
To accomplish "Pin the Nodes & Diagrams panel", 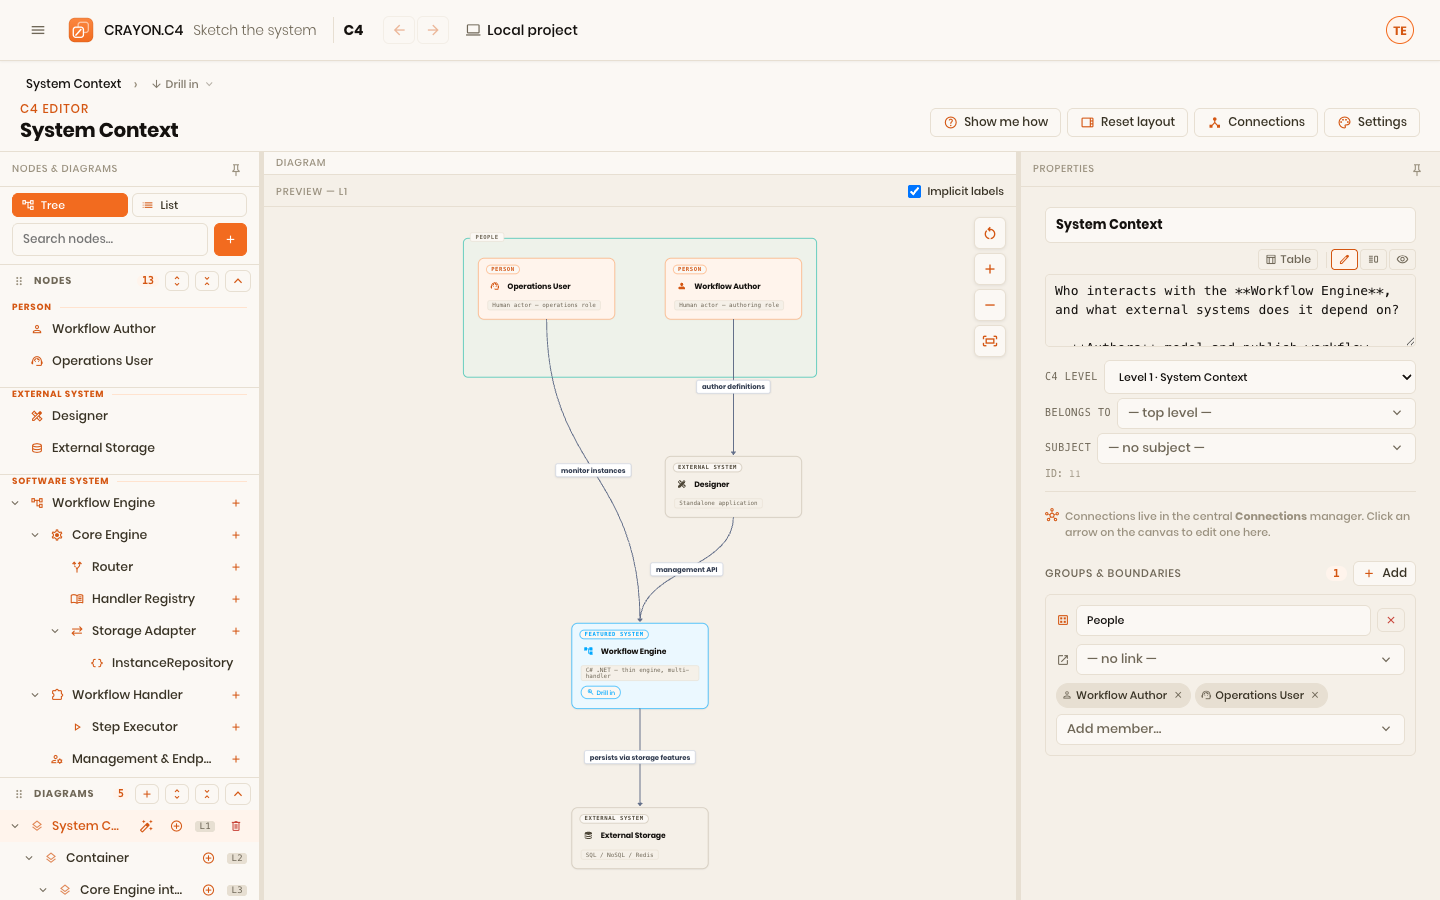I will point(236,169).
